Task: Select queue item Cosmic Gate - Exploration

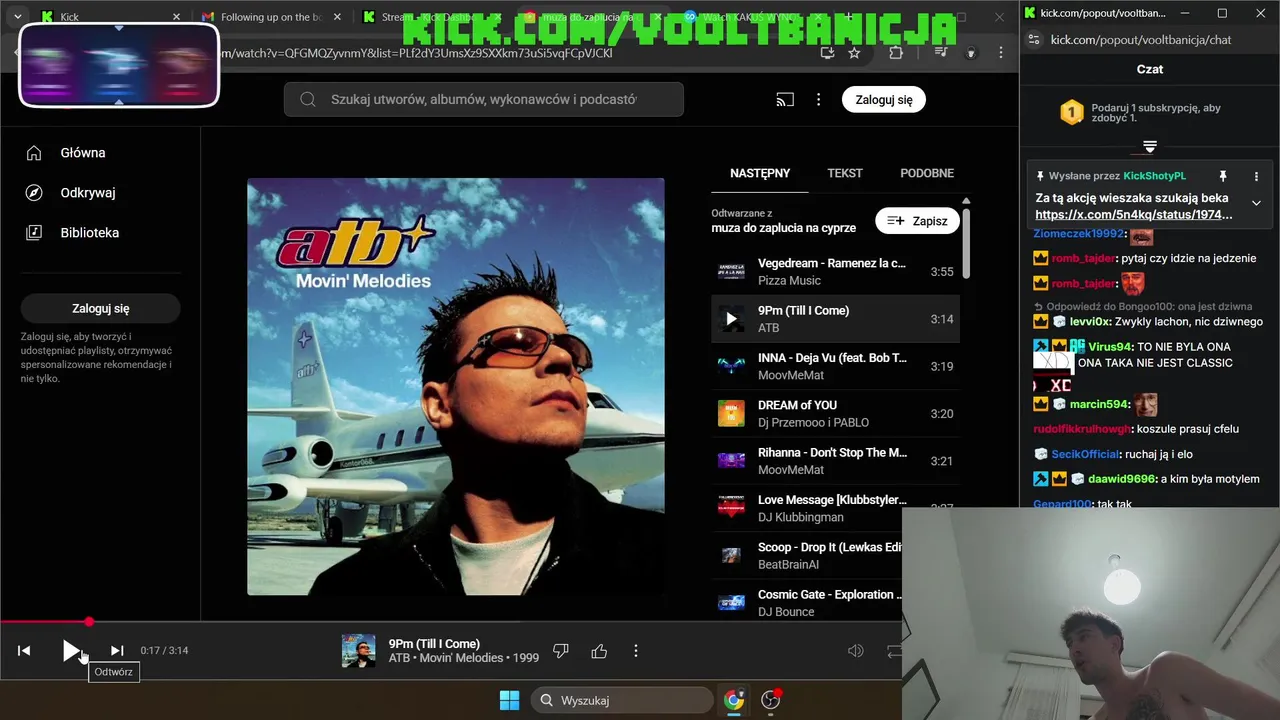Action: (x=807, y=602)
